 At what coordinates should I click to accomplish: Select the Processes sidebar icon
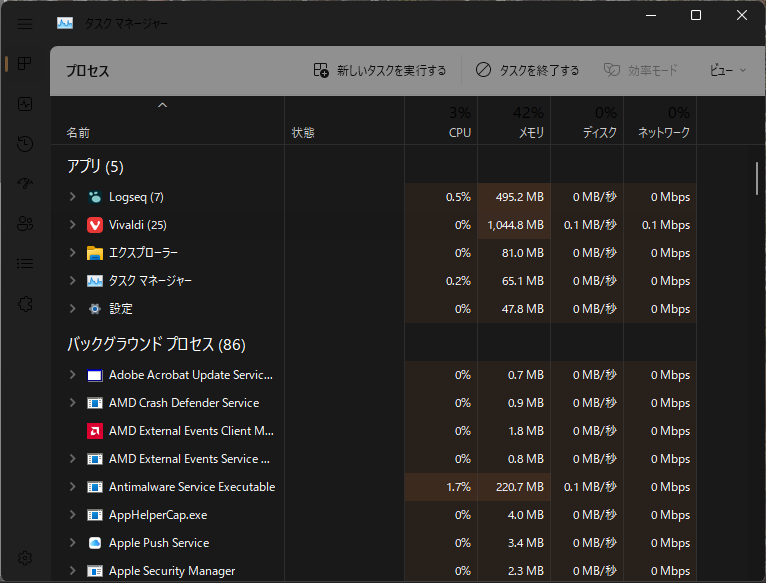coord(25,64)
